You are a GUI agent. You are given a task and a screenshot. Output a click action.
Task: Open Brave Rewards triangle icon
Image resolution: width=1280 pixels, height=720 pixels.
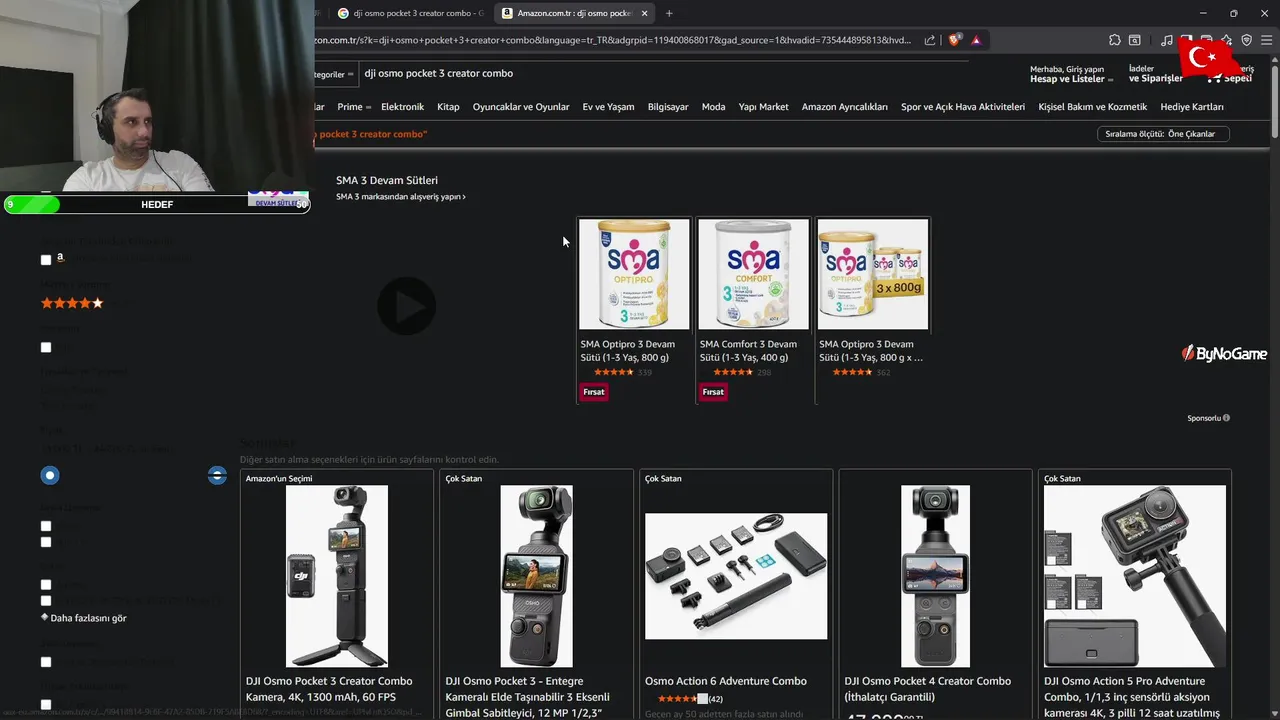click(976, 40)
